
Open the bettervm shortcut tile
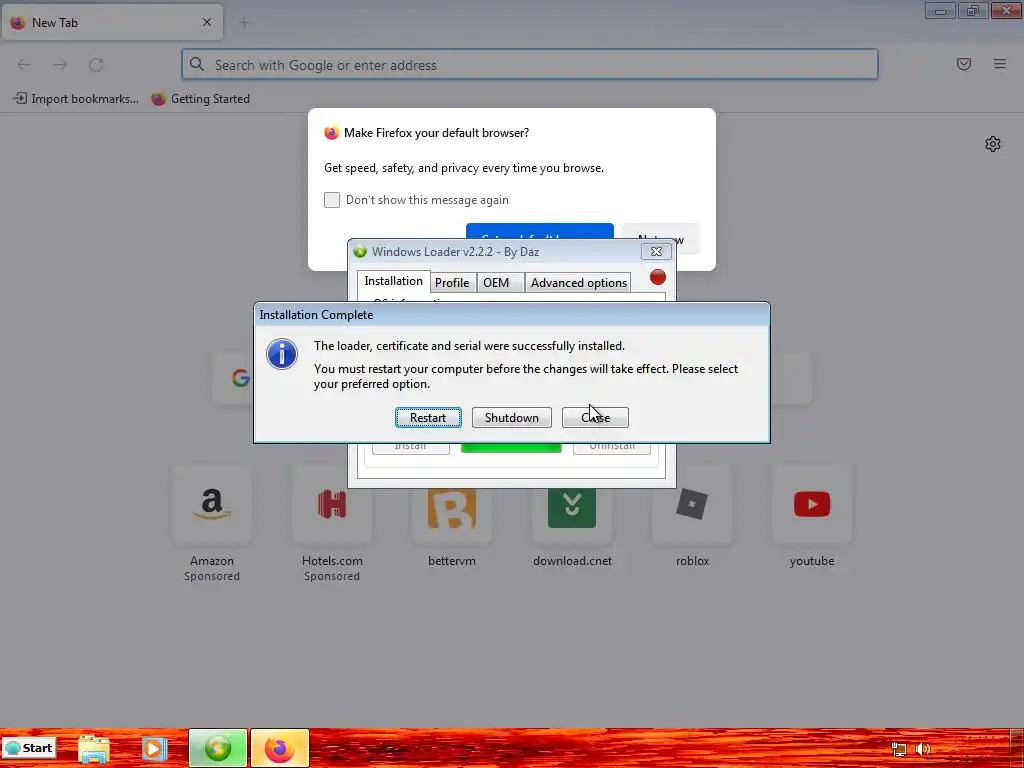452,508
